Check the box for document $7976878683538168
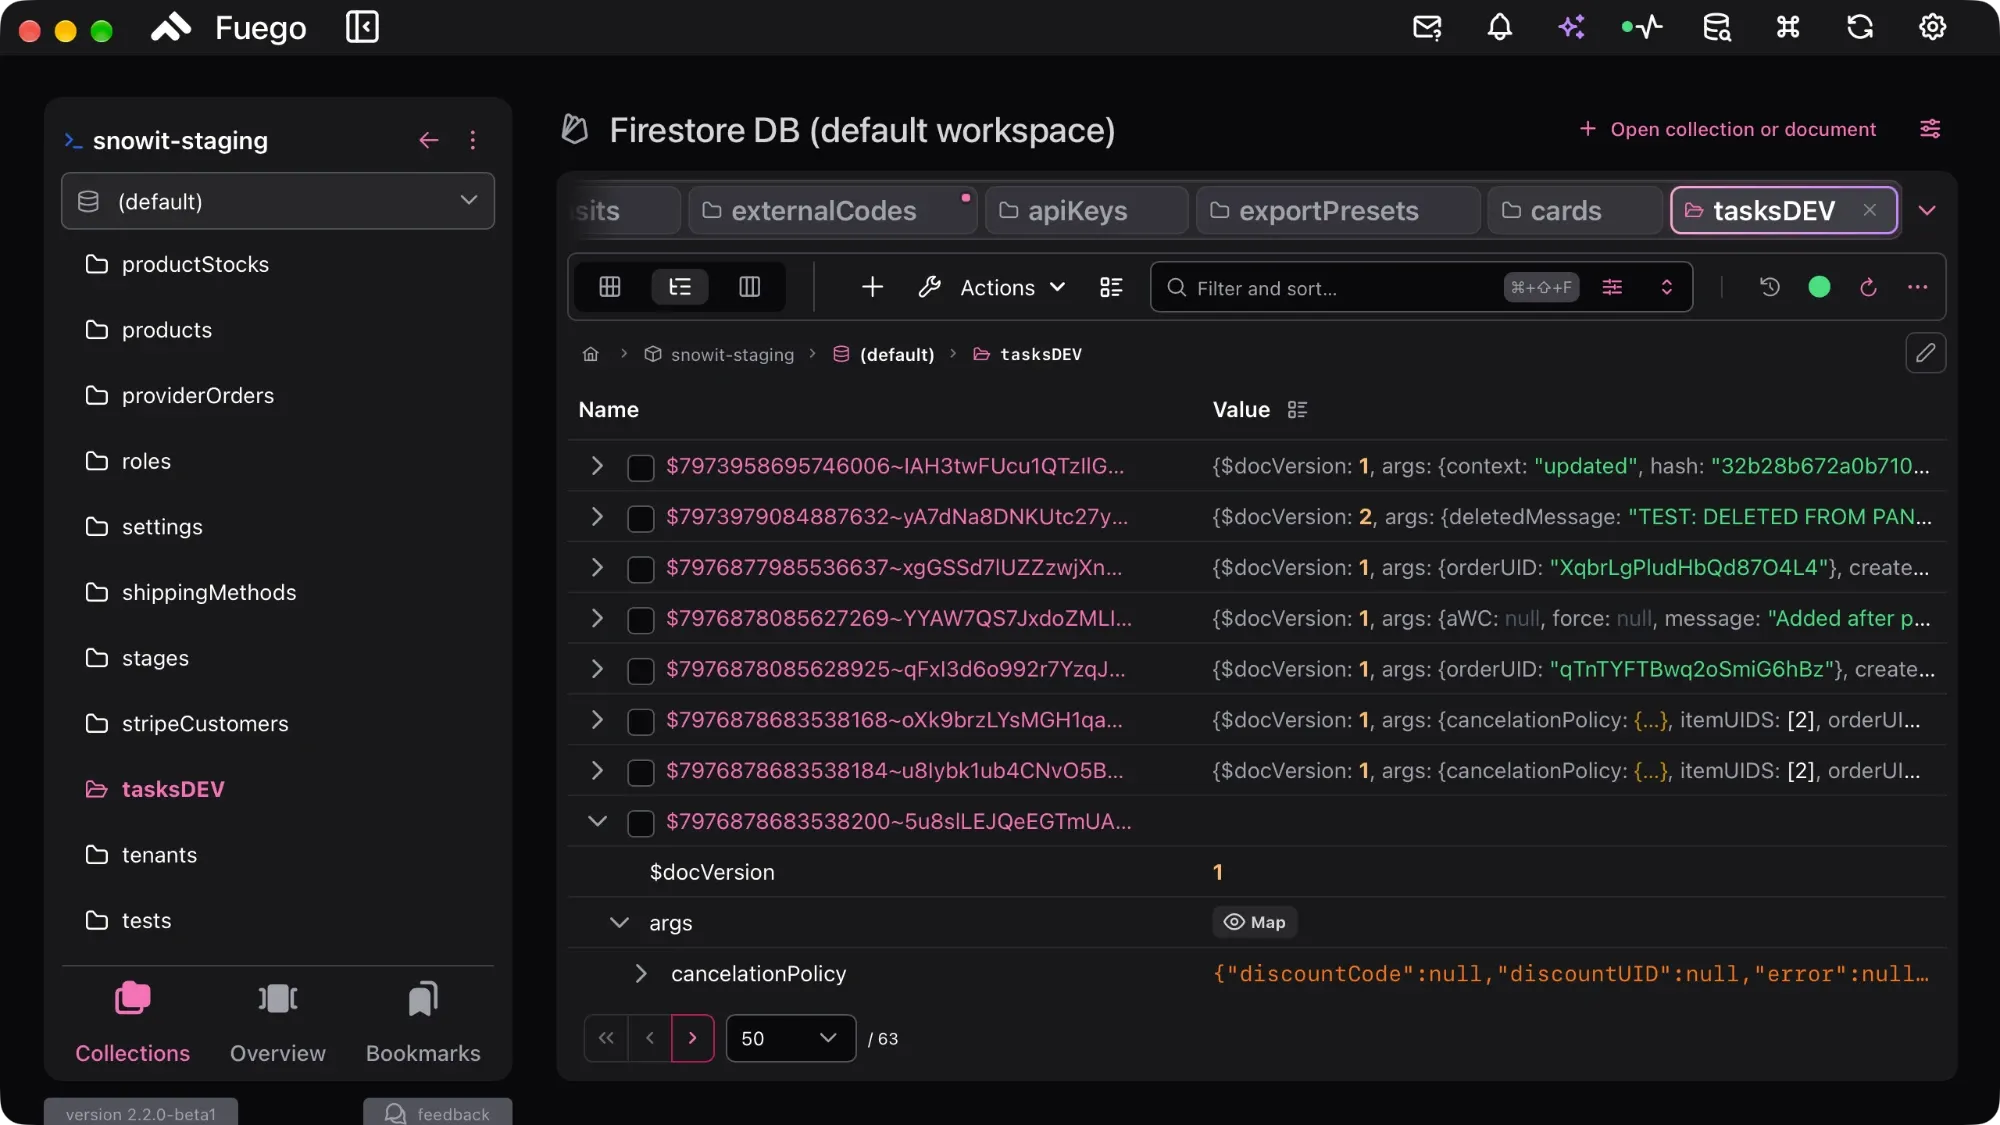Viewport: 2000px width, 1125px height. click(x=640, y=721)
